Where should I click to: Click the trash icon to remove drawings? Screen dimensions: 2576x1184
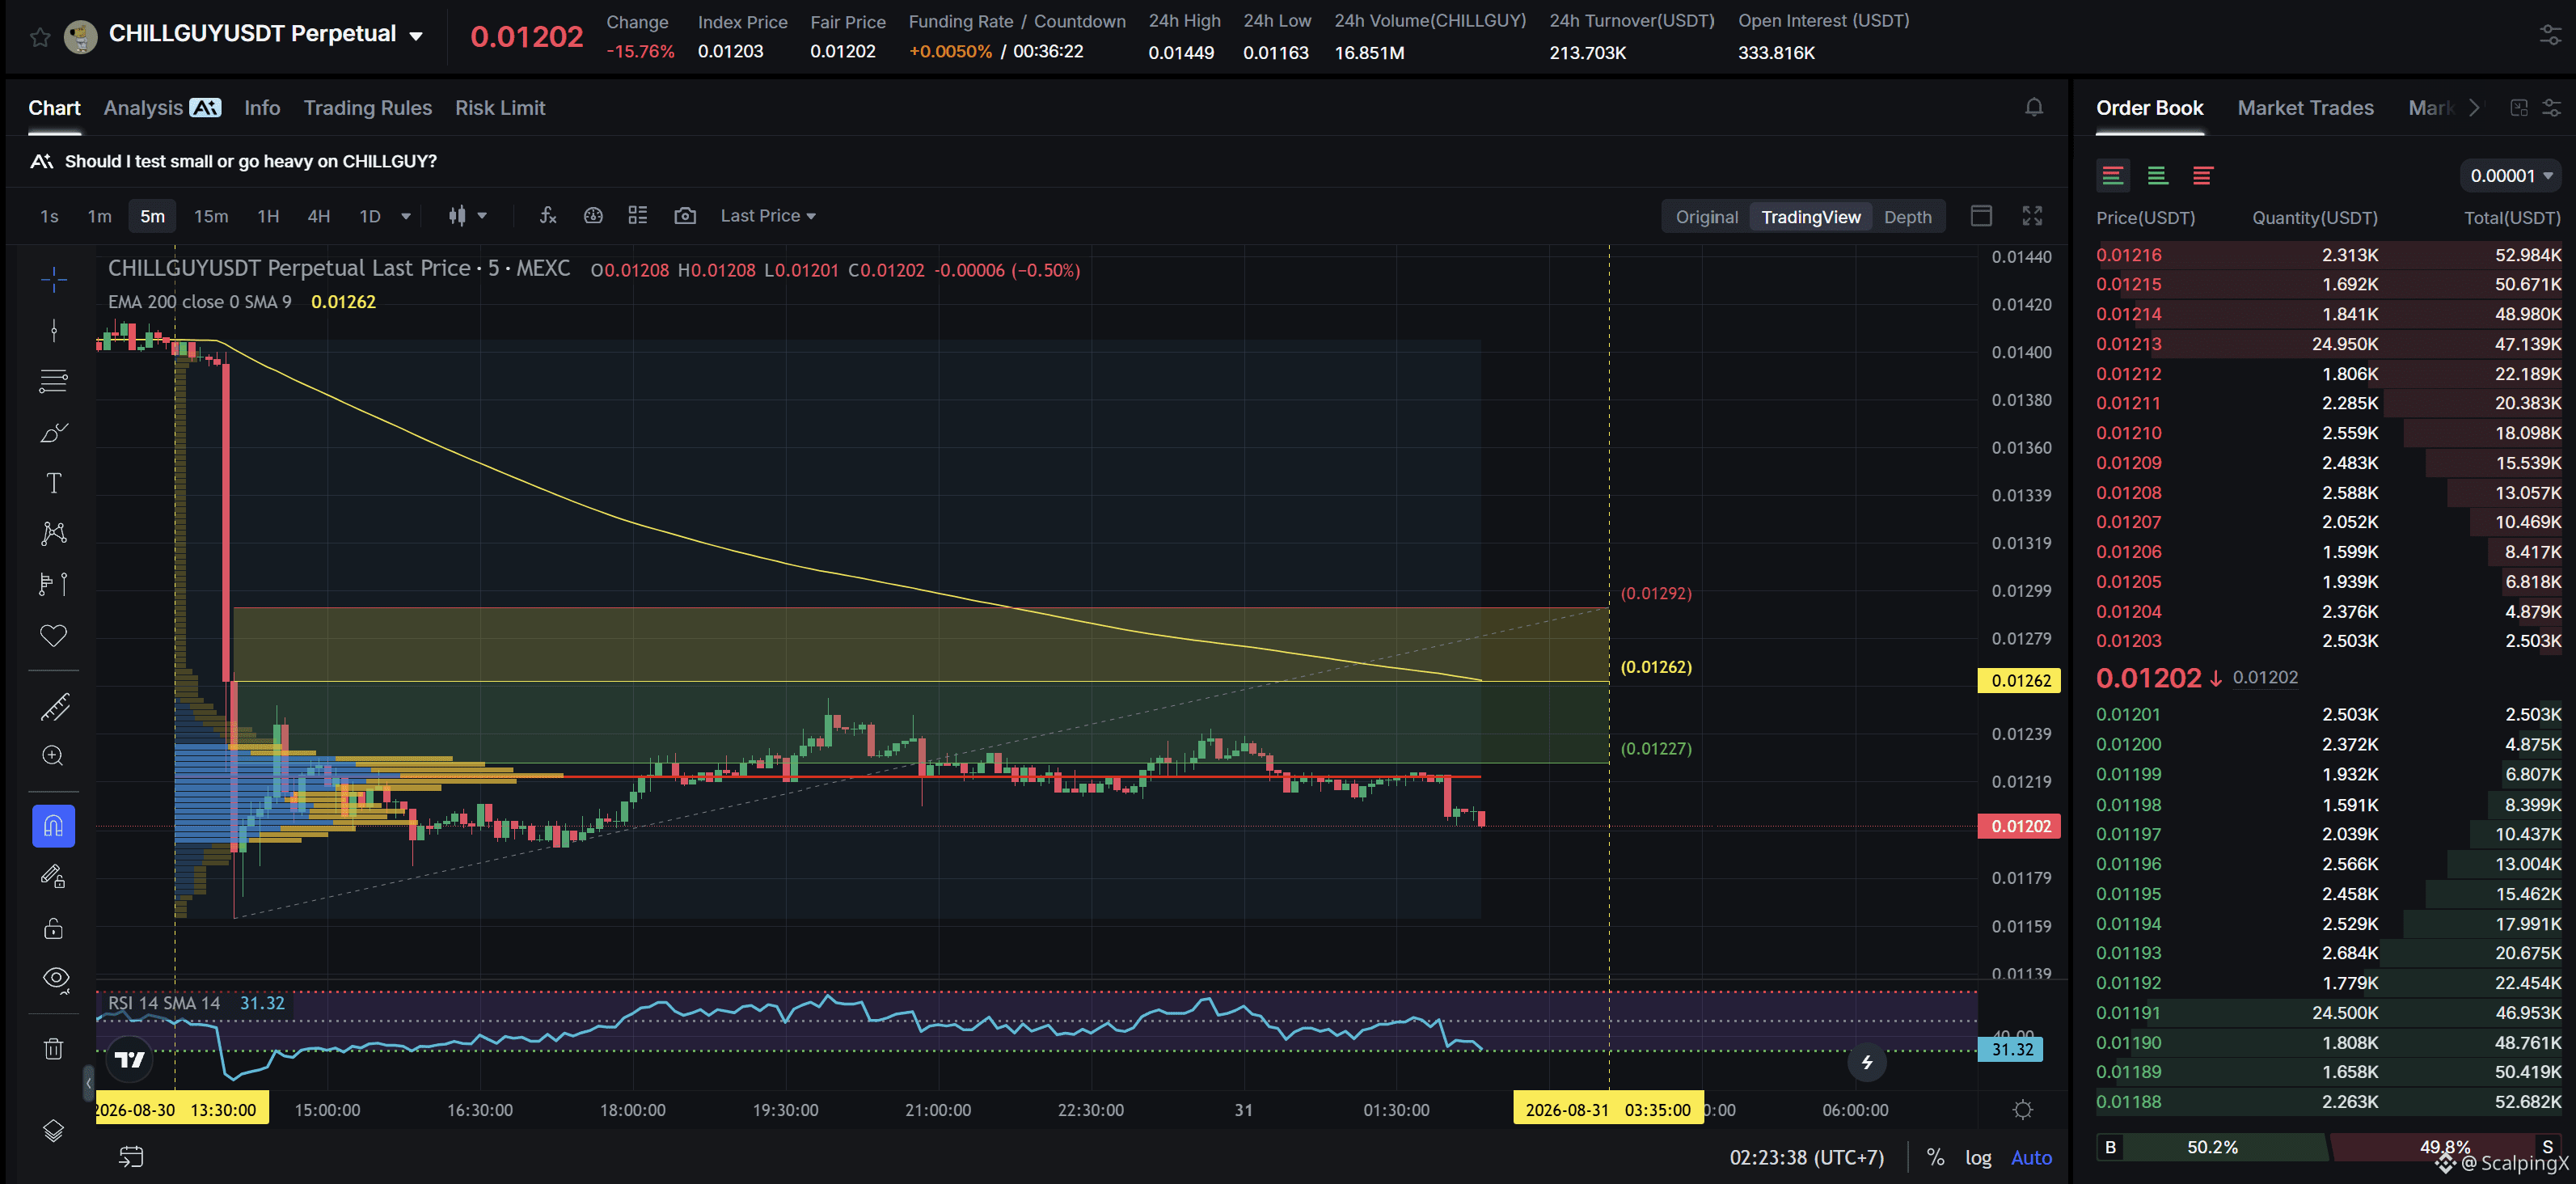pyautogui.click(x=54, y=1048)
